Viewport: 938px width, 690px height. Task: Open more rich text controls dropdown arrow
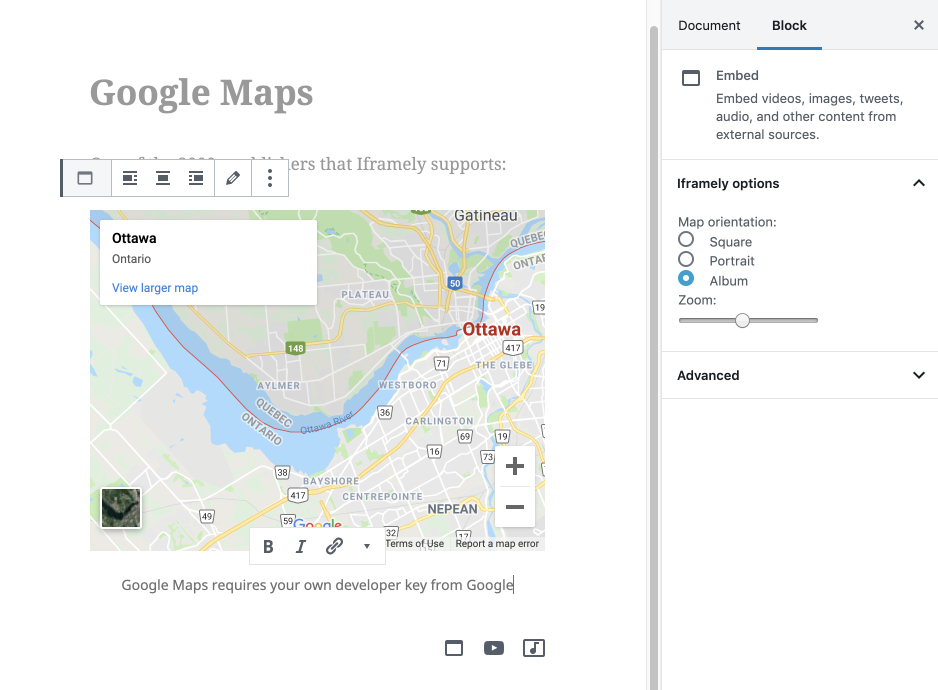coord(367,546)
